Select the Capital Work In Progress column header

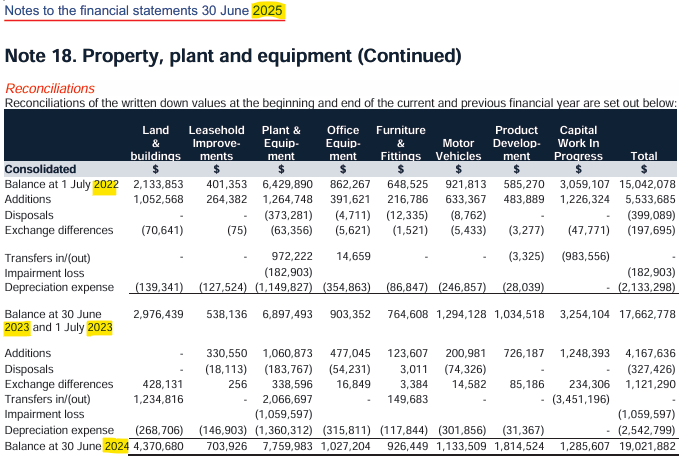(x=579, y=143)
